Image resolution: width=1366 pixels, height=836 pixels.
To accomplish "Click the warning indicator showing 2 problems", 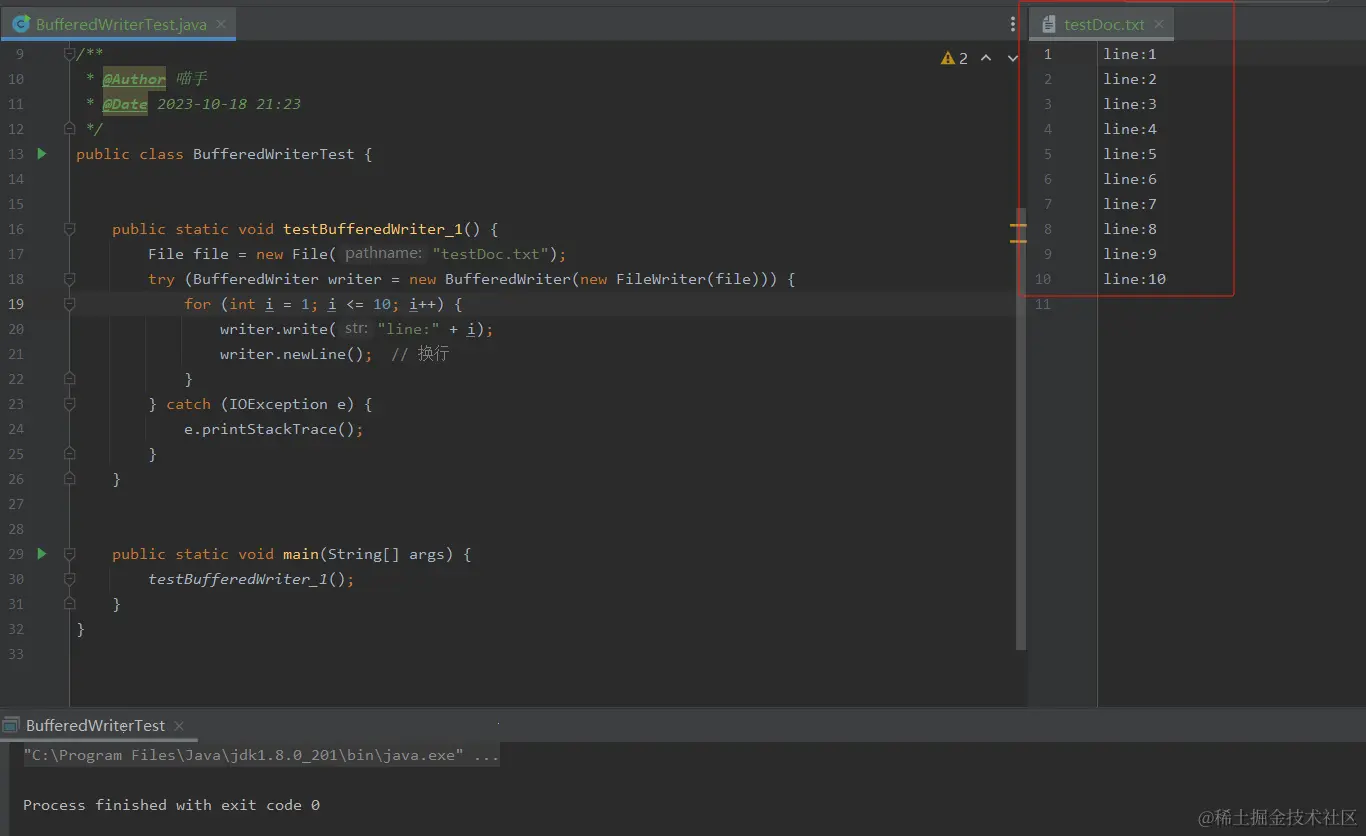I will 954,58.
